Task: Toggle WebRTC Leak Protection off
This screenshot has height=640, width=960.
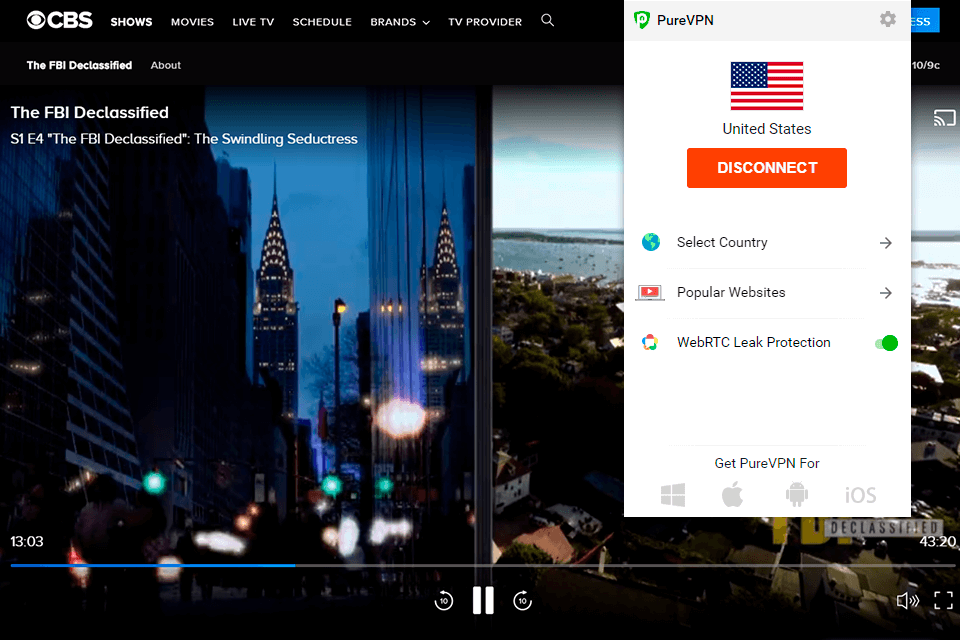Action: (886, 342)
